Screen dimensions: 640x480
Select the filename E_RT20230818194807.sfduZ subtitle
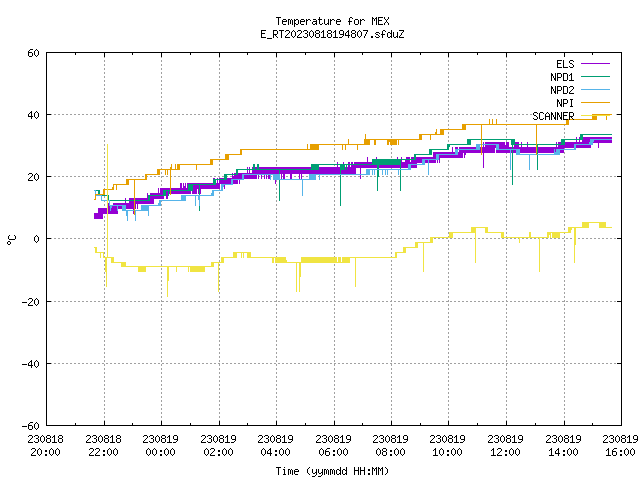click(x=332, y=34)
